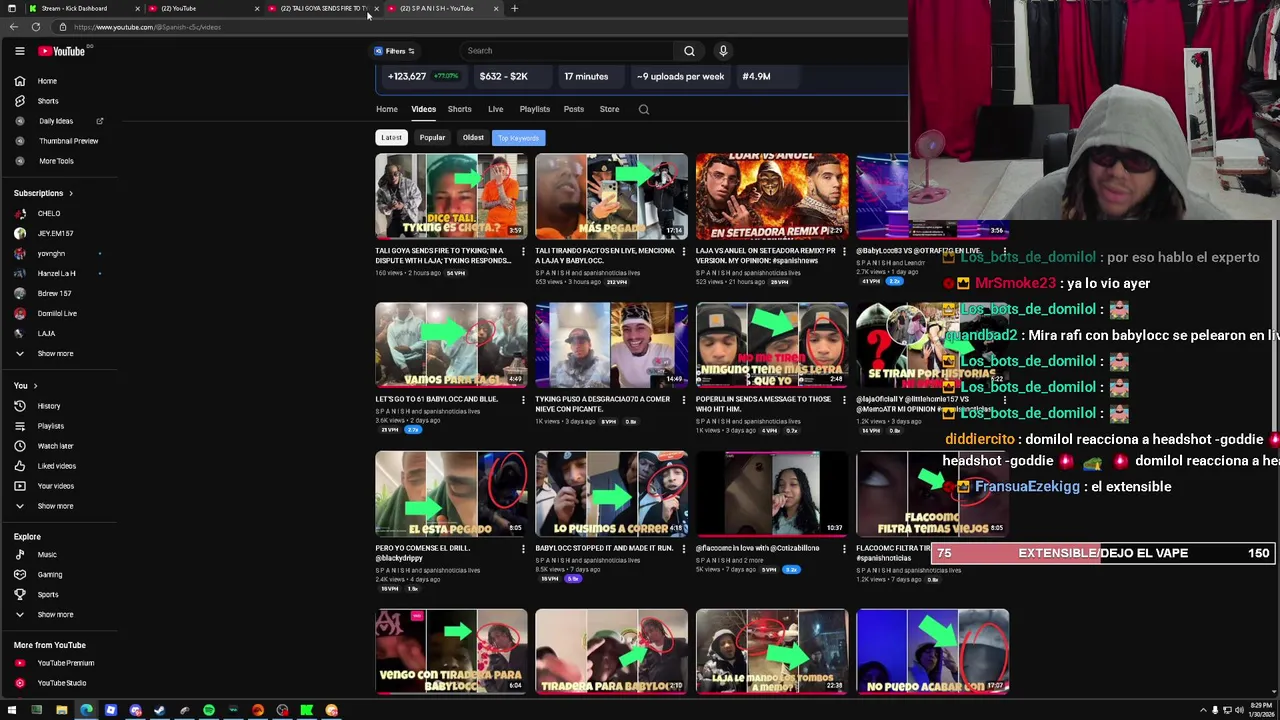Show more Explore categories
This screenshot has height=720, width=1280.
pos(55,615)
